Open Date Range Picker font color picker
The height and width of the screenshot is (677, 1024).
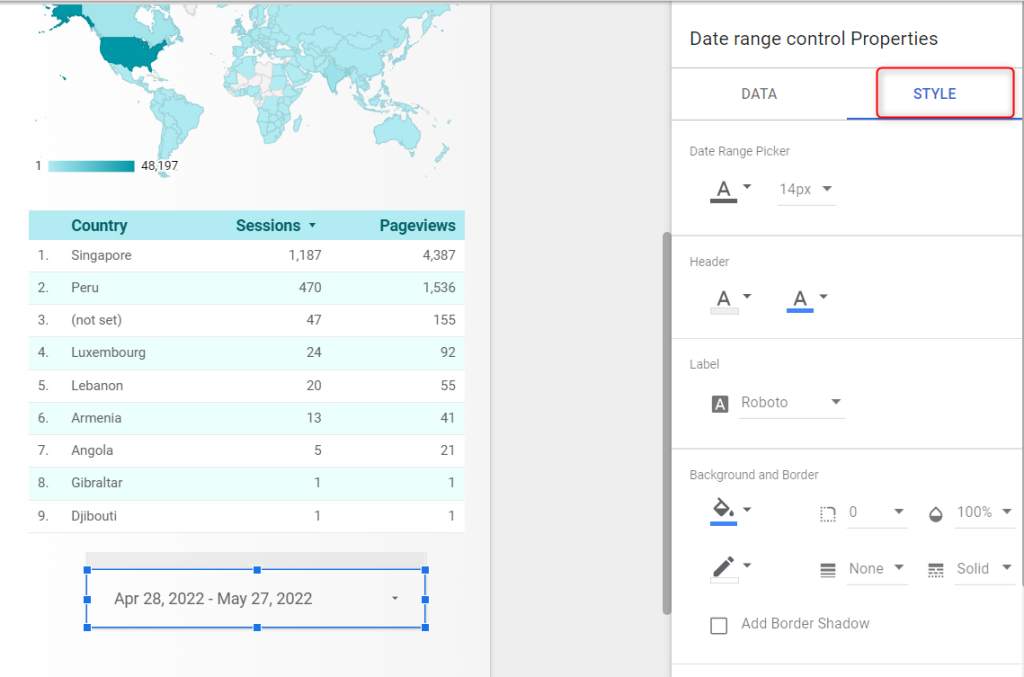730,190
